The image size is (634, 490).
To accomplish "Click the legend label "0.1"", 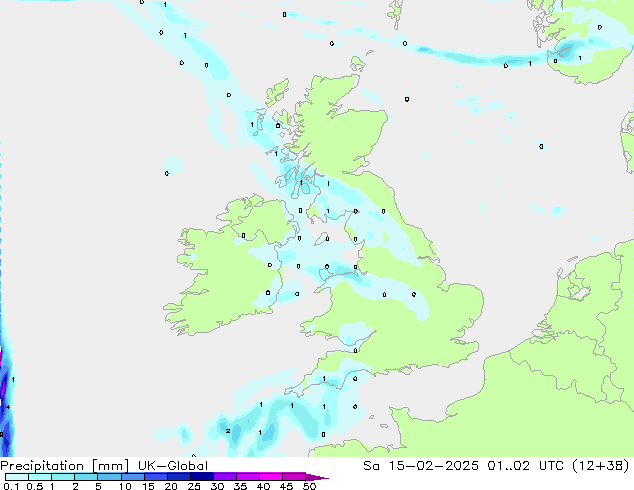I will 11,486.
